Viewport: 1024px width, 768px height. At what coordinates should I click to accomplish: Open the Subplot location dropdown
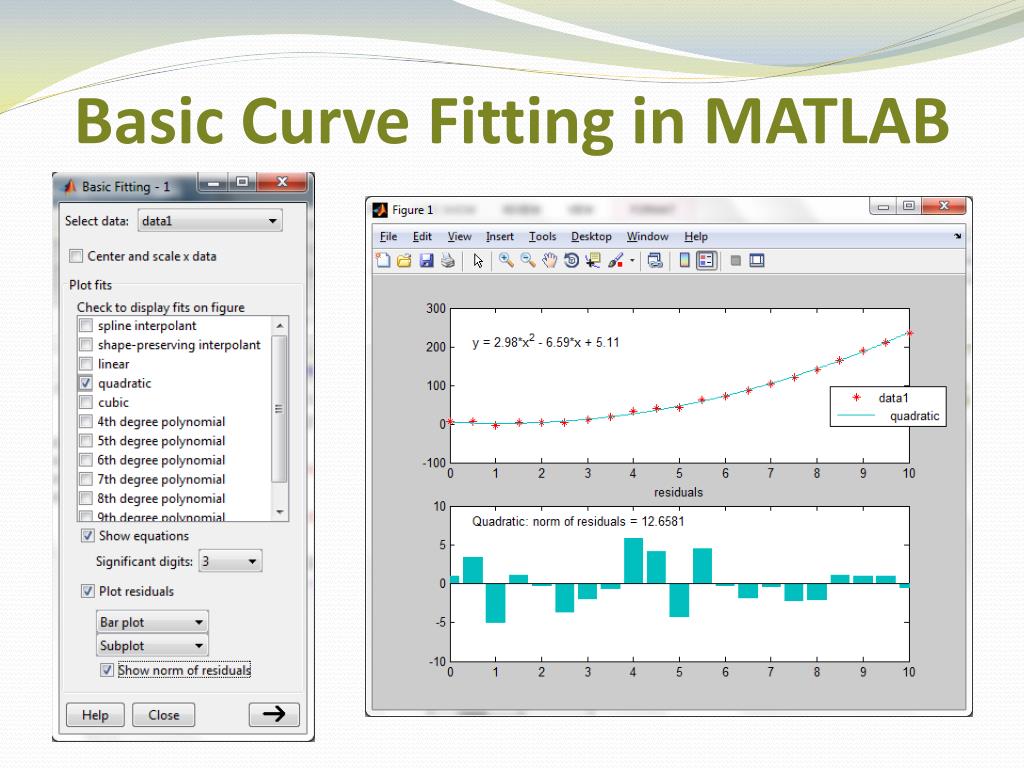(152, 646)
